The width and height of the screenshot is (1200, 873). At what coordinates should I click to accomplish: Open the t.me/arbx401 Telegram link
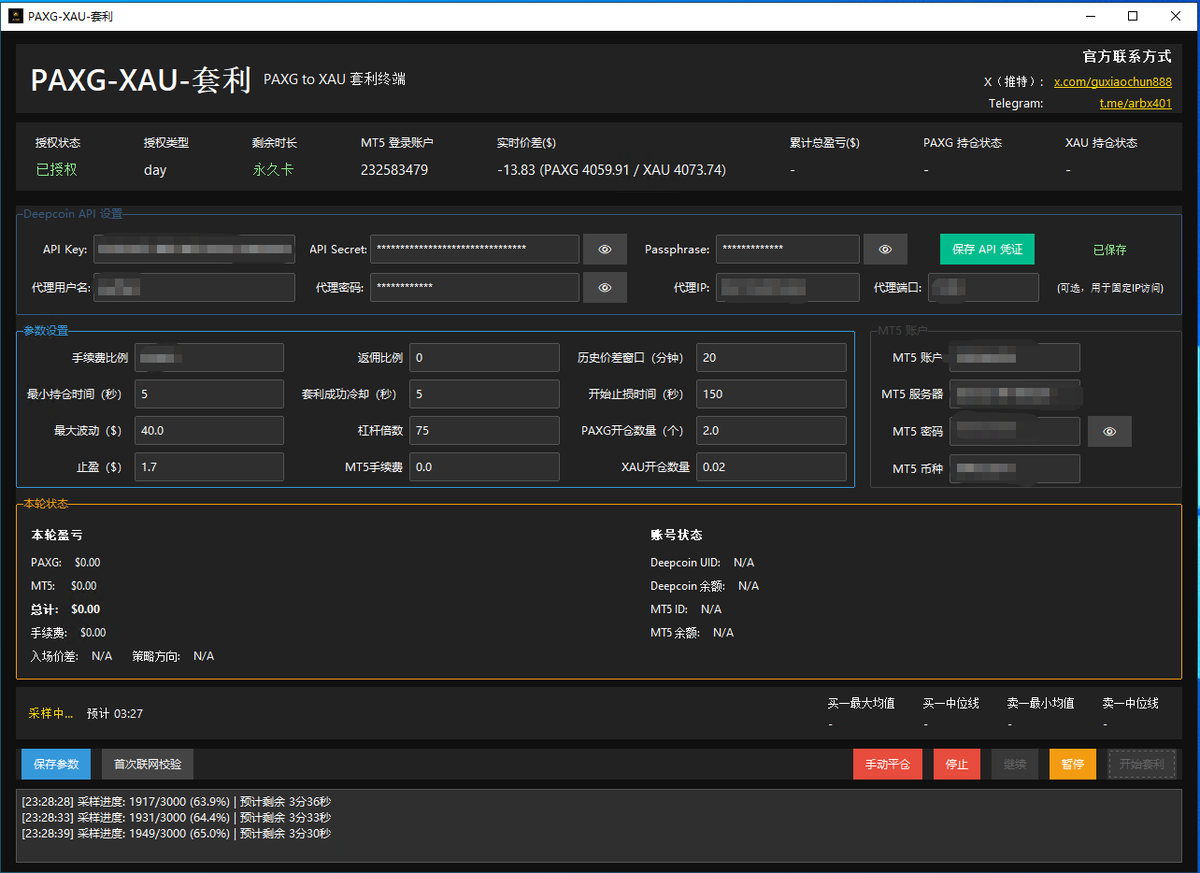[x=1136, y=103]
